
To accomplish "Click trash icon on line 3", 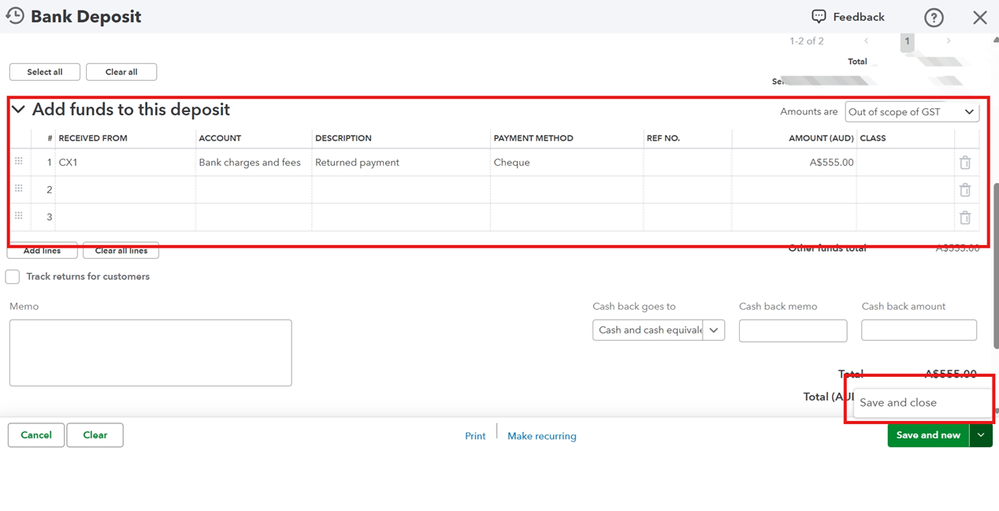I will pos(965,217).
